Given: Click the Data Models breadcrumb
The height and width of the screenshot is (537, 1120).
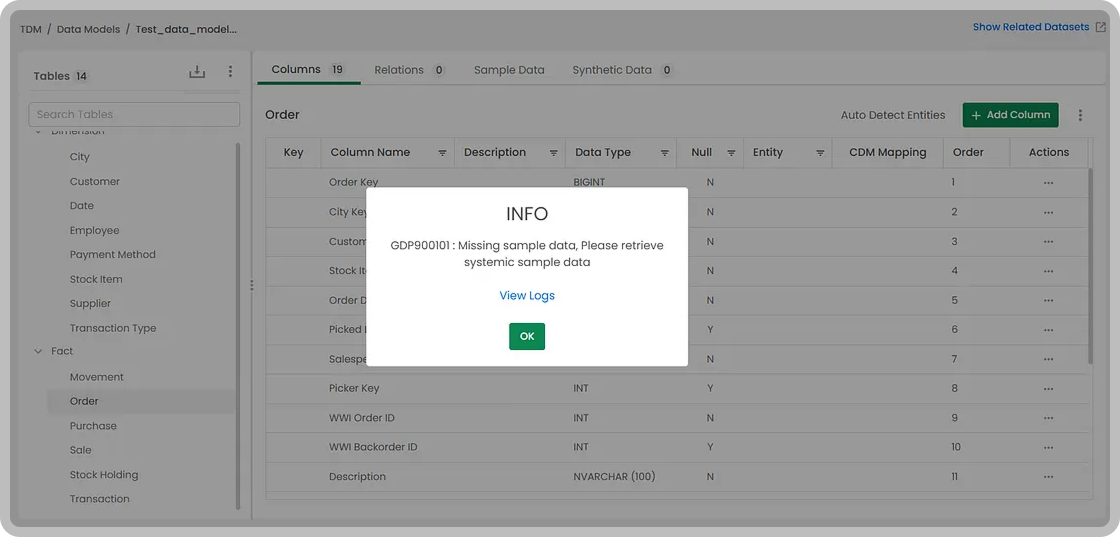Looking at the screenshot, I should (x=89, y=30).
